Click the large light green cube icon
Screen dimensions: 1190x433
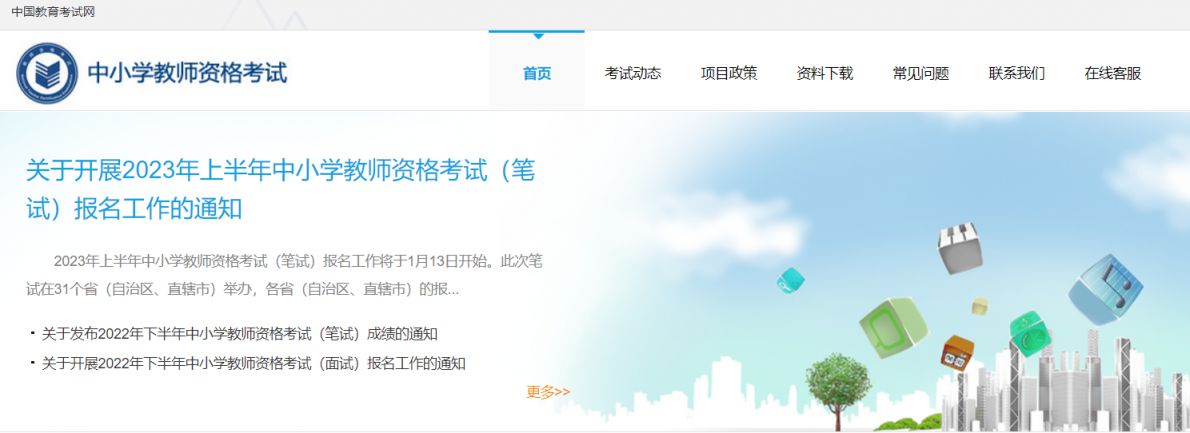point(893,328)
